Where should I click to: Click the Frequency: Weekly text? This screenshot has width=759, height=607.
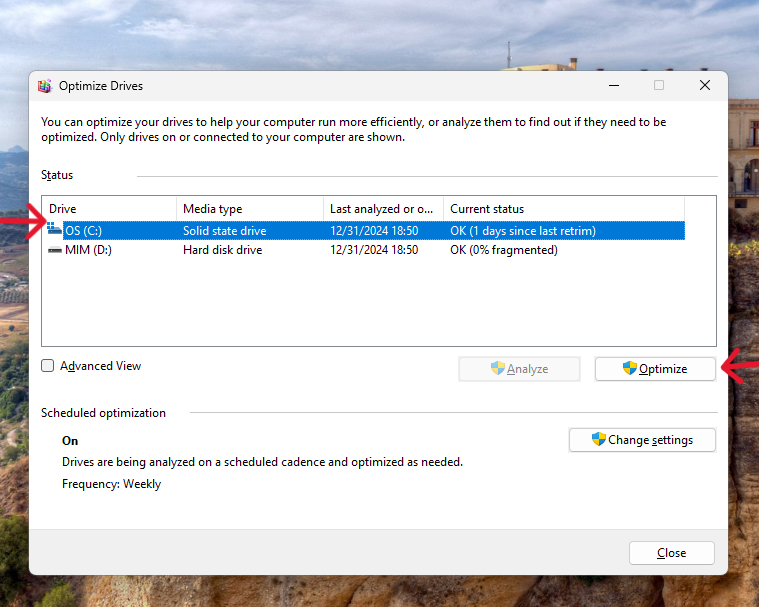pos(111,484)
